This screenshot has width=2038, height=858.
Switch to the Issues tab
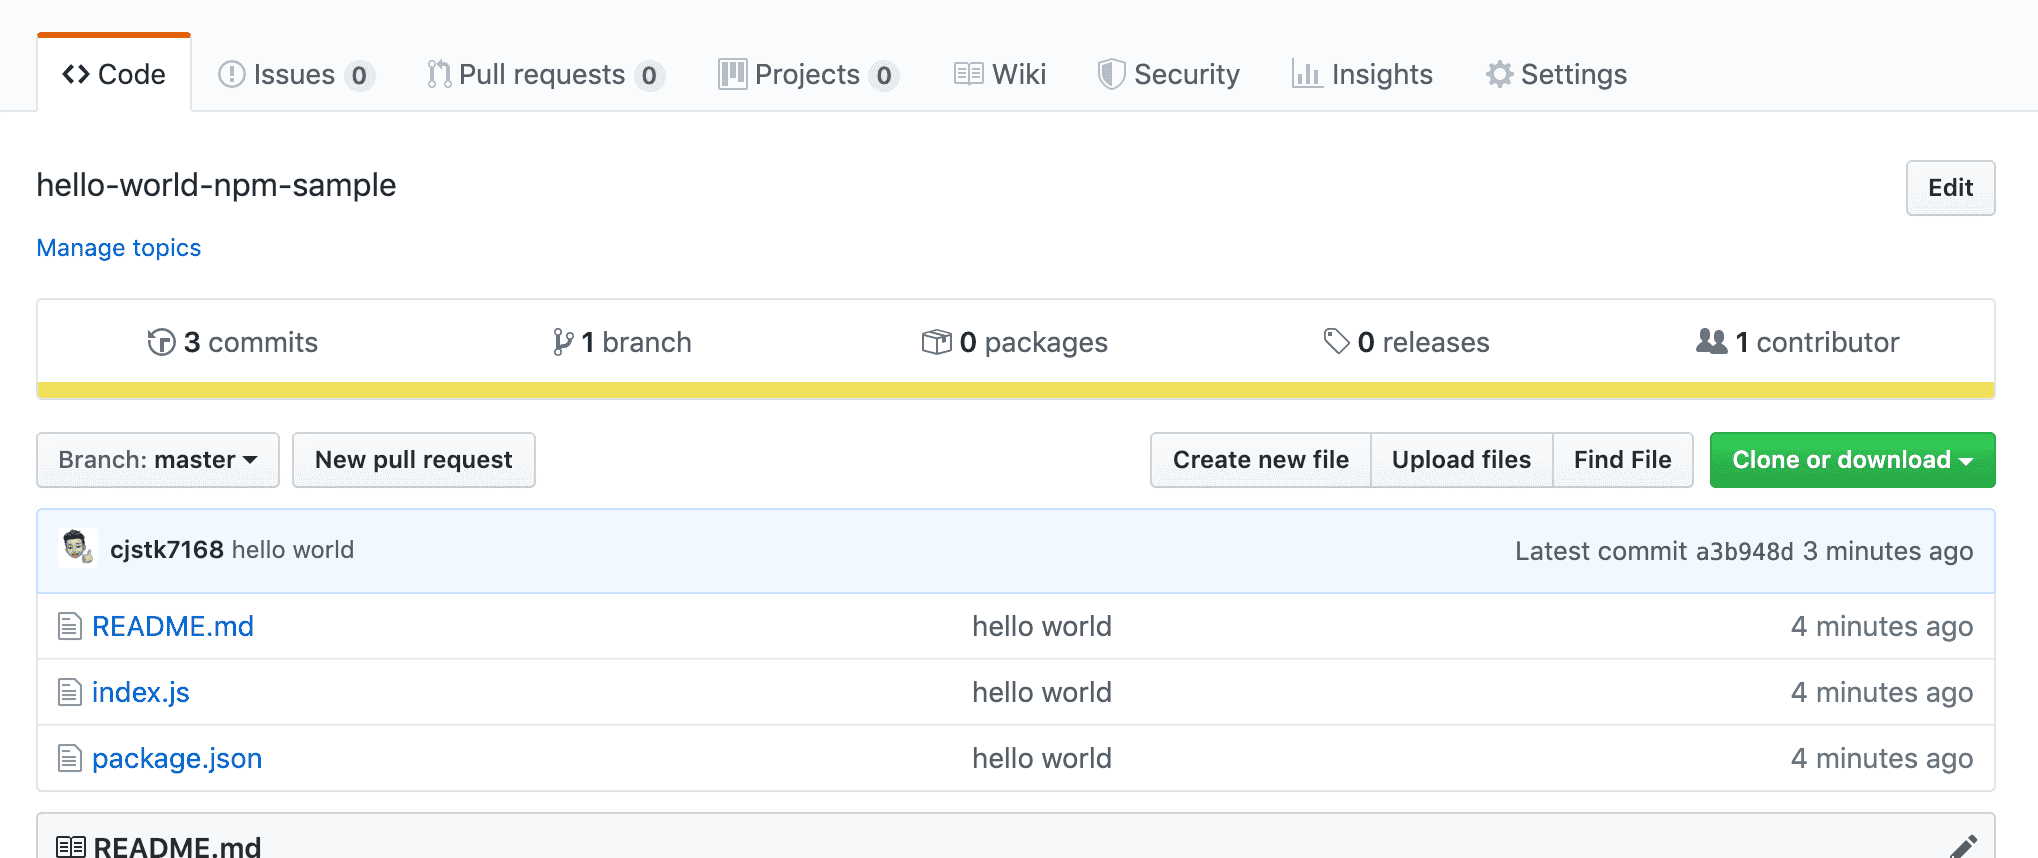pyautogui.click(x=294, y=75)
